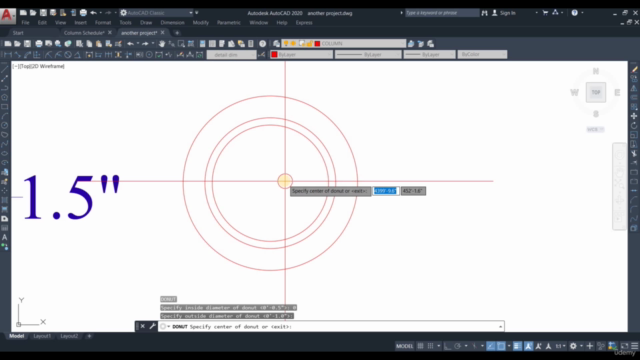Open the detail dim dimension style dropdown
The width and height of the screenshot is (640, 360).
coord(231,55)
